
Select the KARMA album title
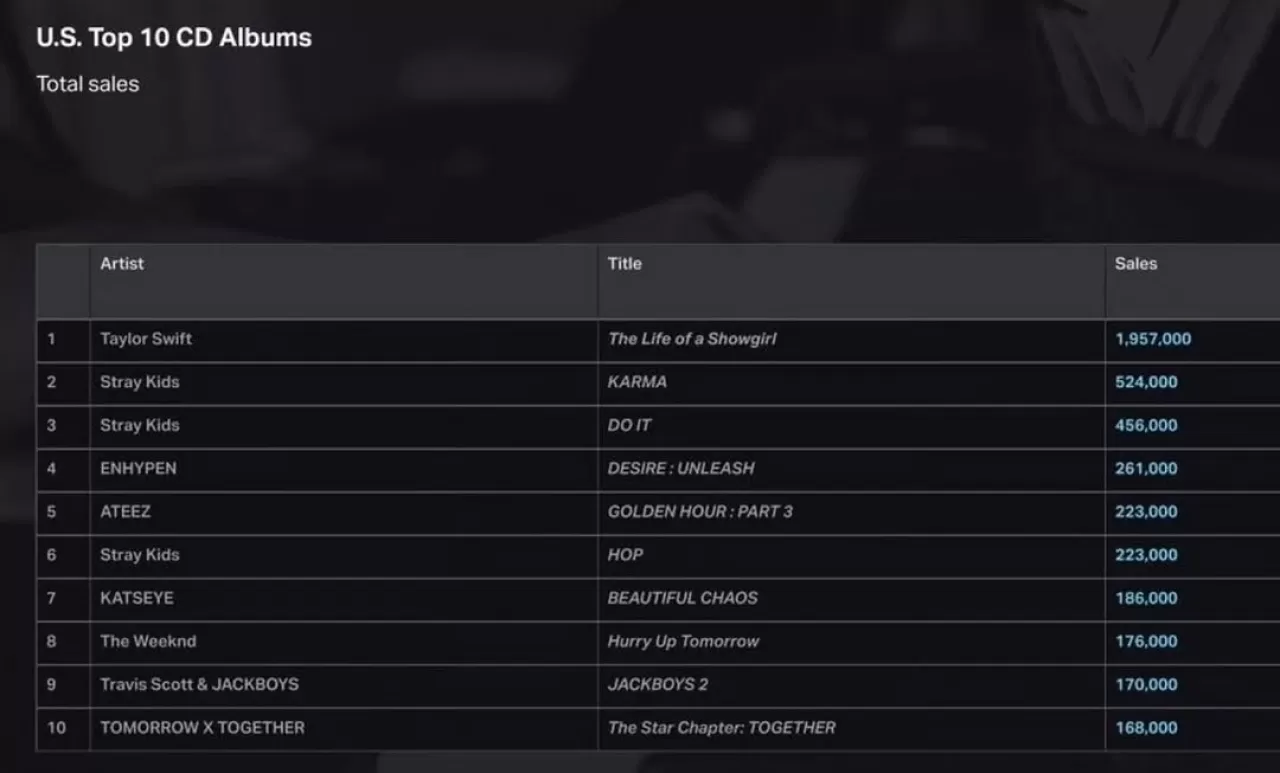click(637, 382)
